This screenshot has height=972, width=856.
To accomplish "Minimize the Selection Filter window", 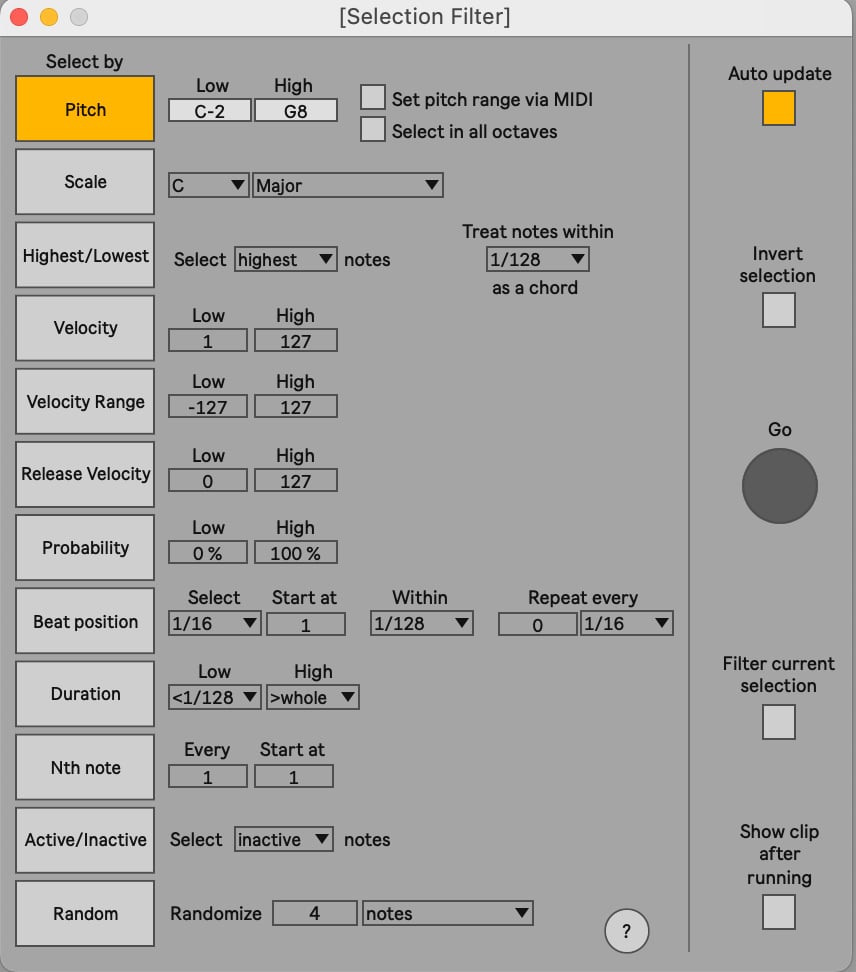I will click(48, 17).
